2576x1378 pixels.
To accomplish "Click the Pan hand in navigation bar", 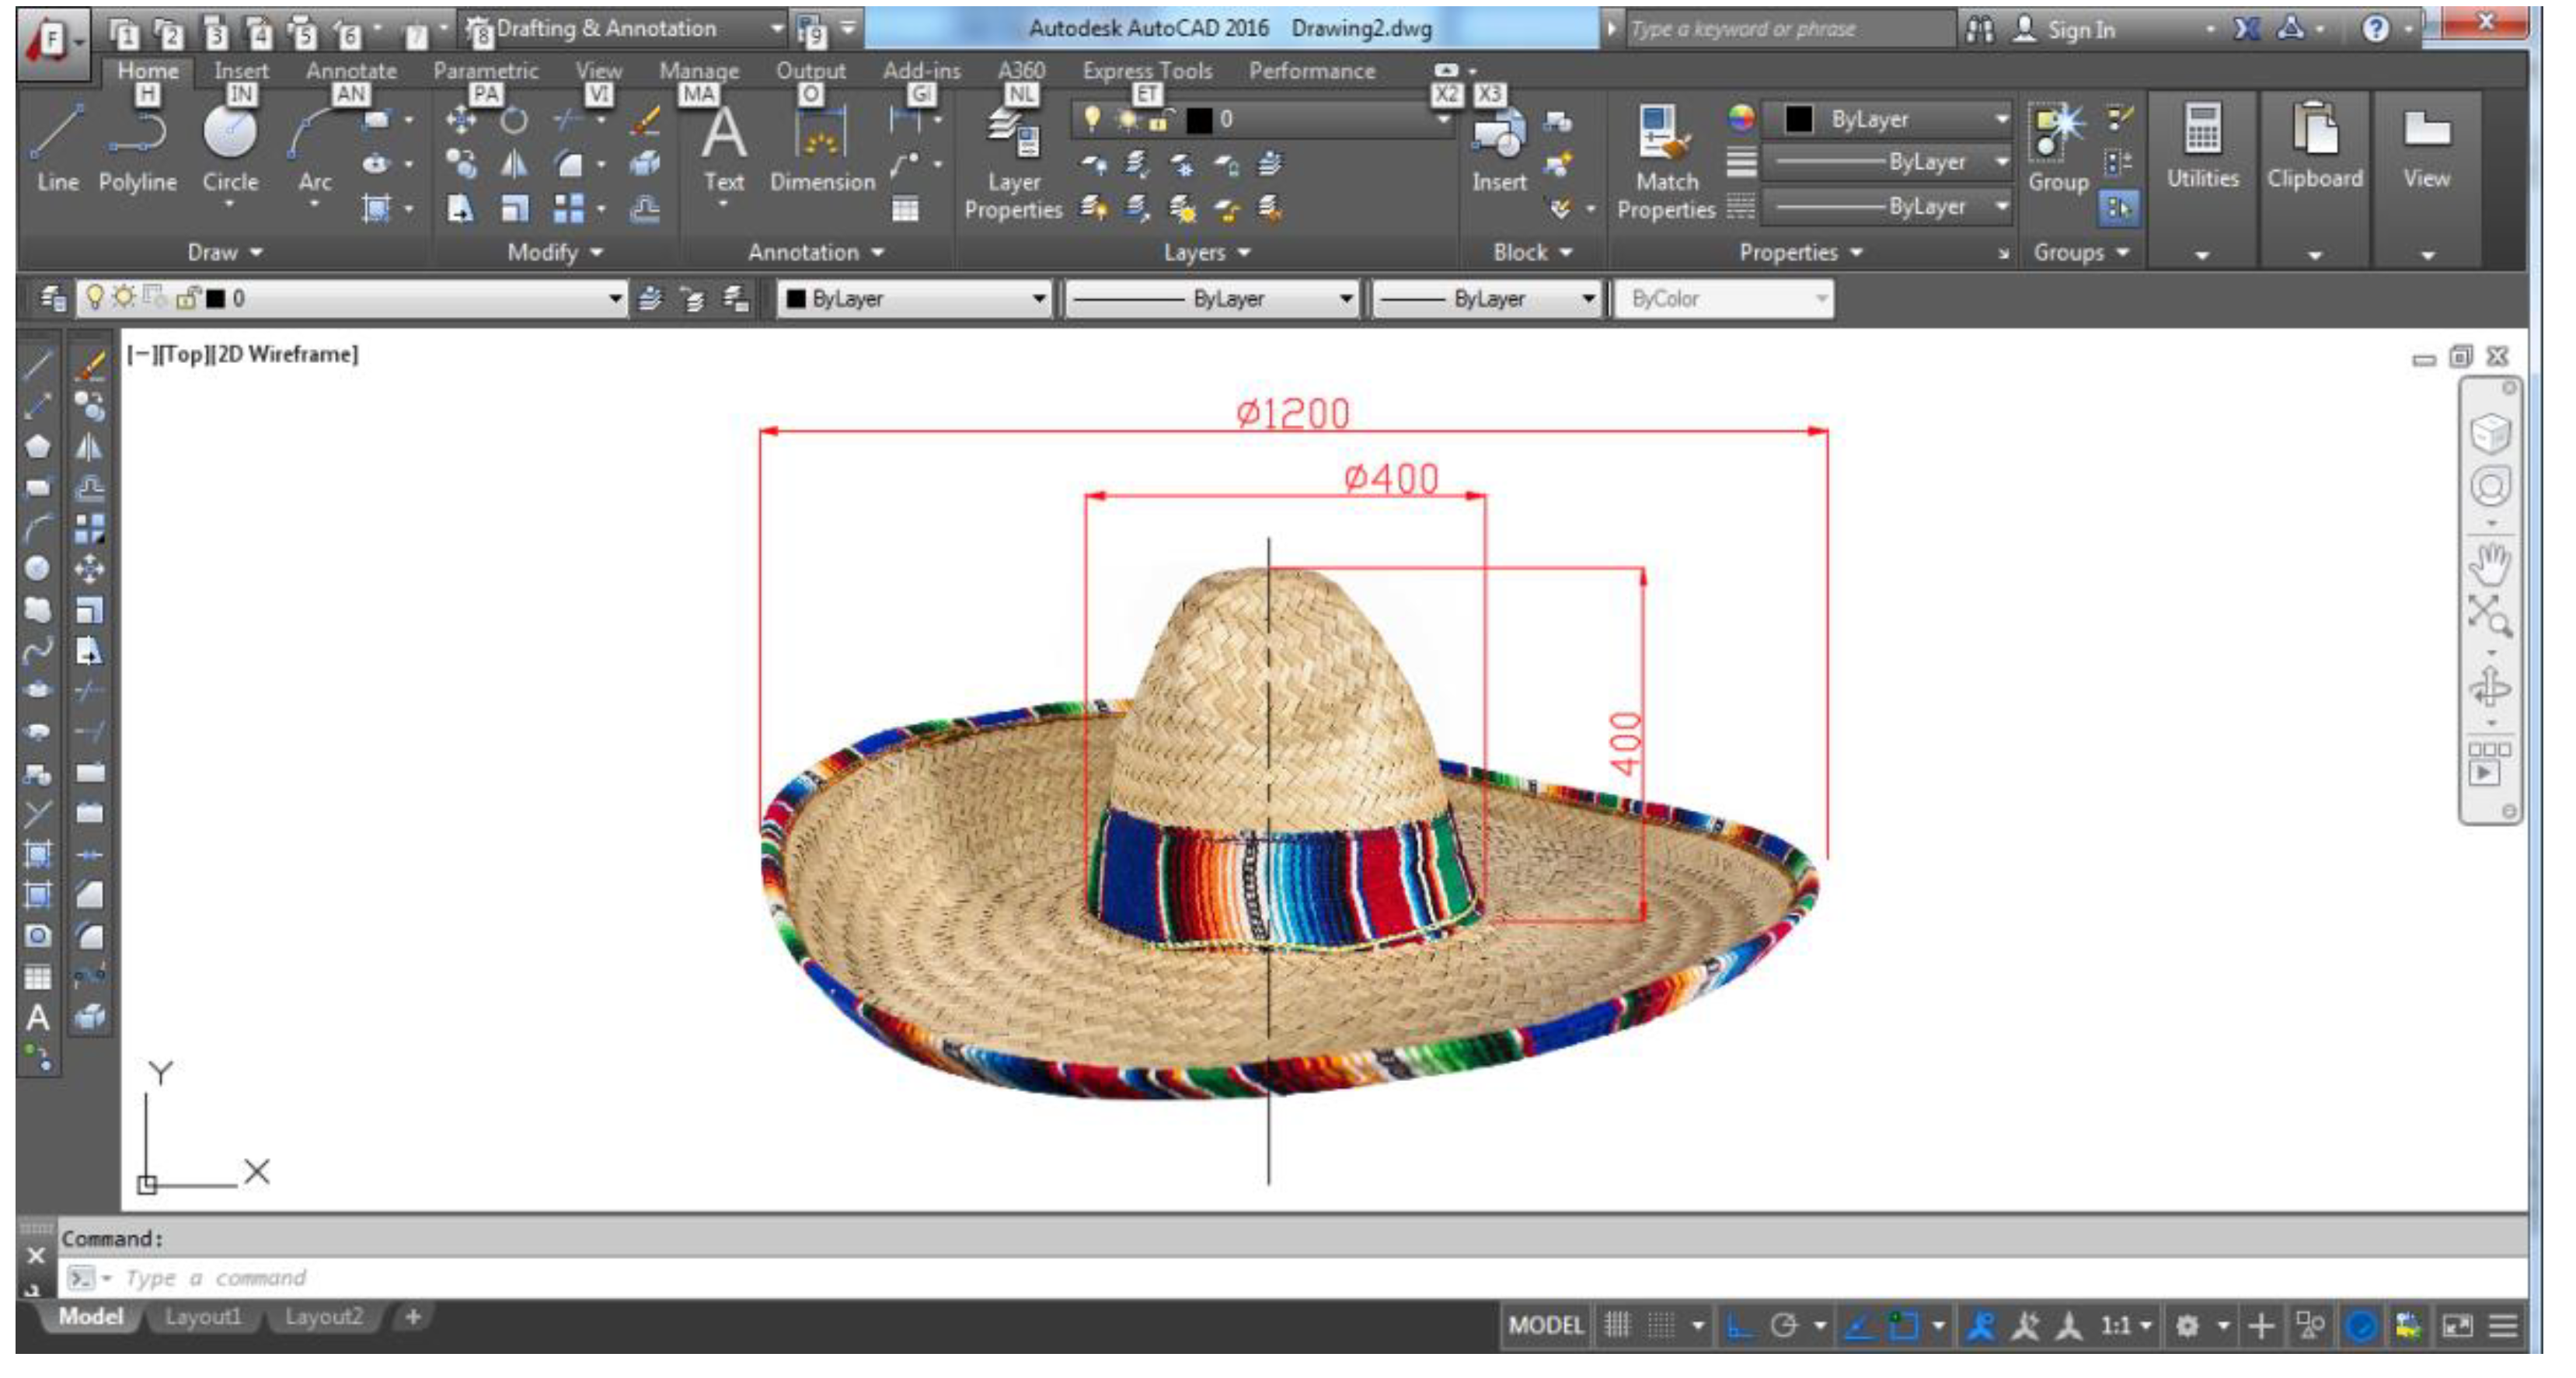I will [x=2489, y=563].
